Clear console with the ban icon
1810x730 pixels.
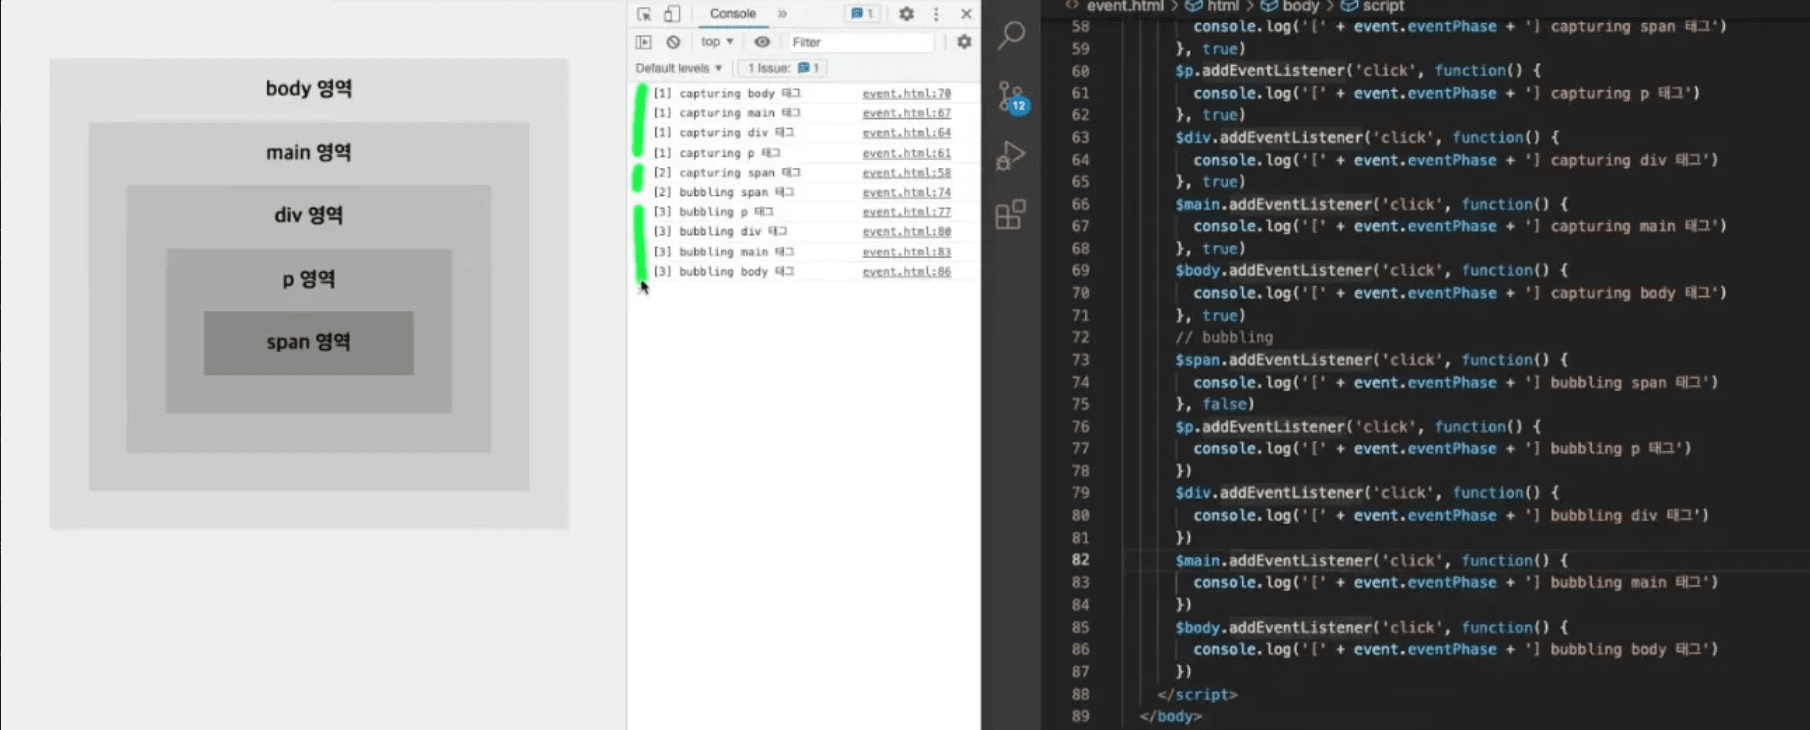pyautogui.click(x=673, y=42)
